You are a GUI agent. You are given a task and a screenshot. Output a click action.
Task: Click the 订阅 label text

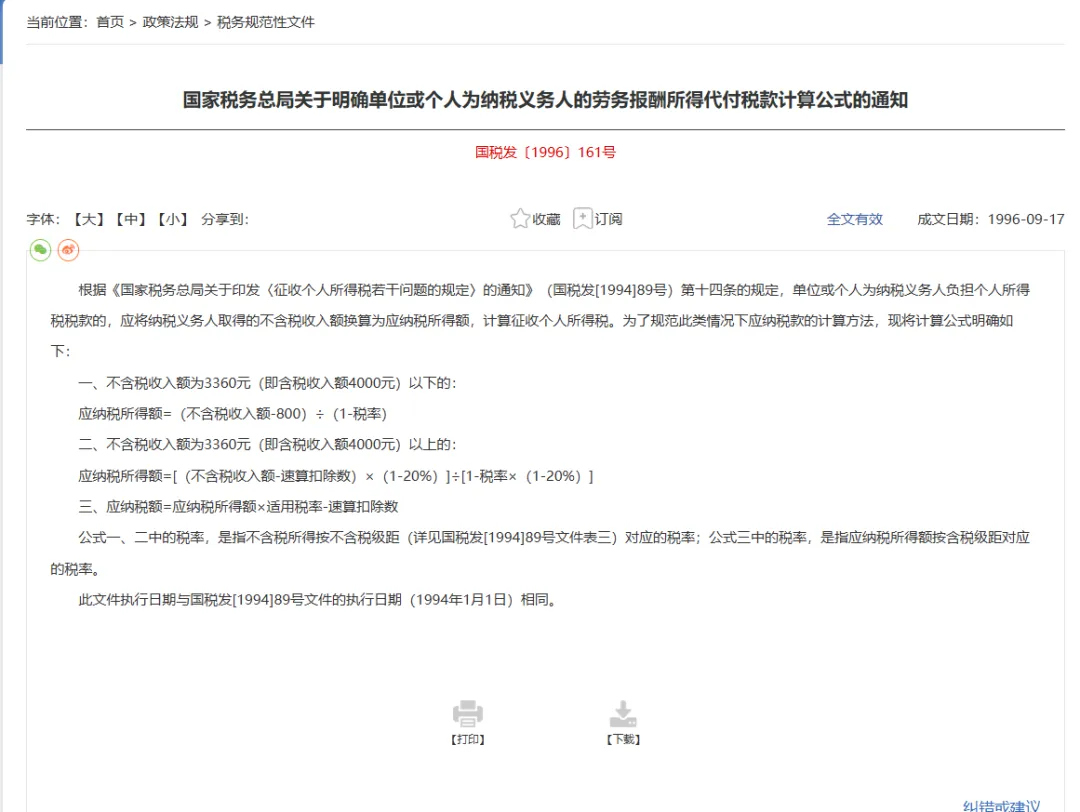pos(608,219)
